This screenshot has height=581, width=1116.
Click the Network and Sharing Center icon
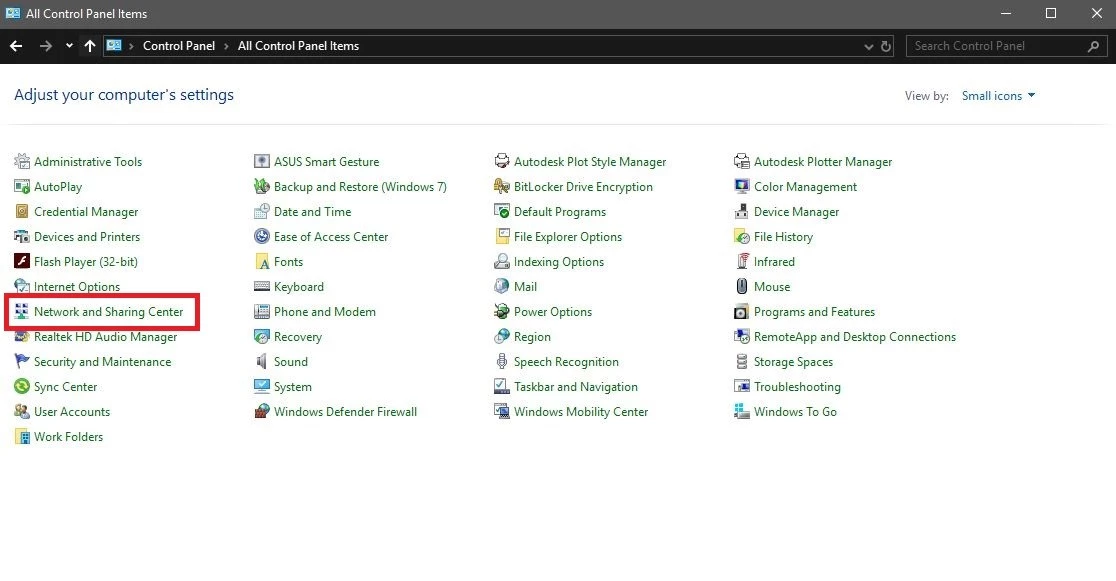pyautogui.click(x=22, y=311)
